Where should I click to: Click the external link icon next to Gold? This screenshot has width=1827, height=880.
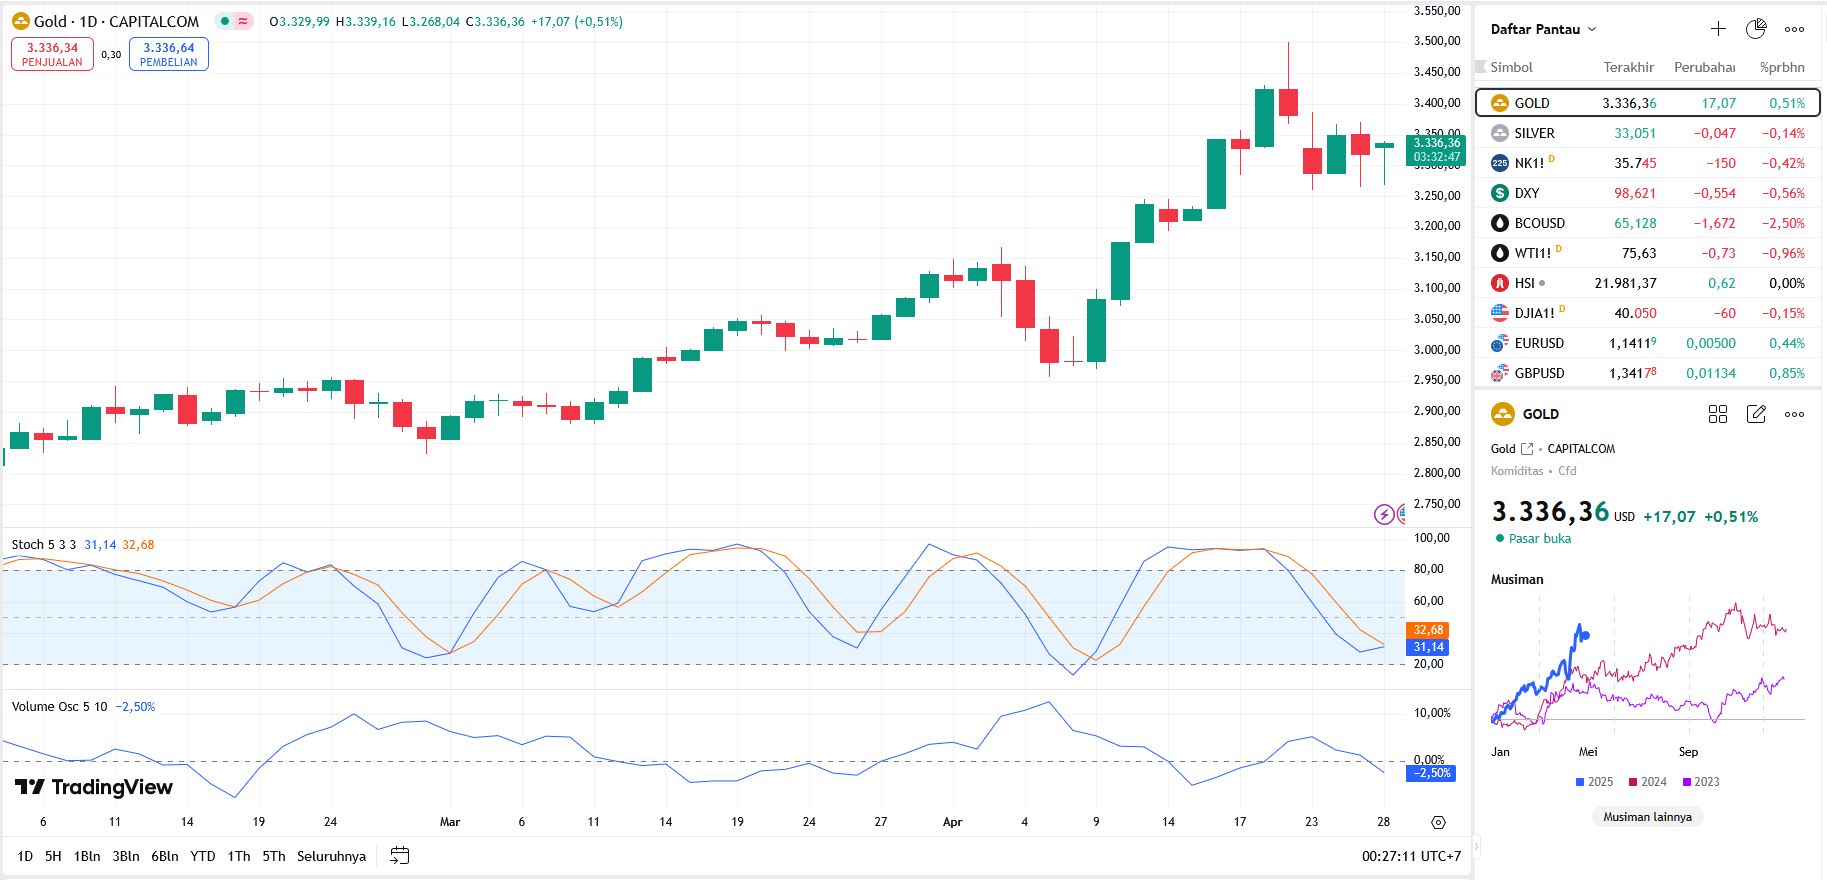coord(1527,449)
